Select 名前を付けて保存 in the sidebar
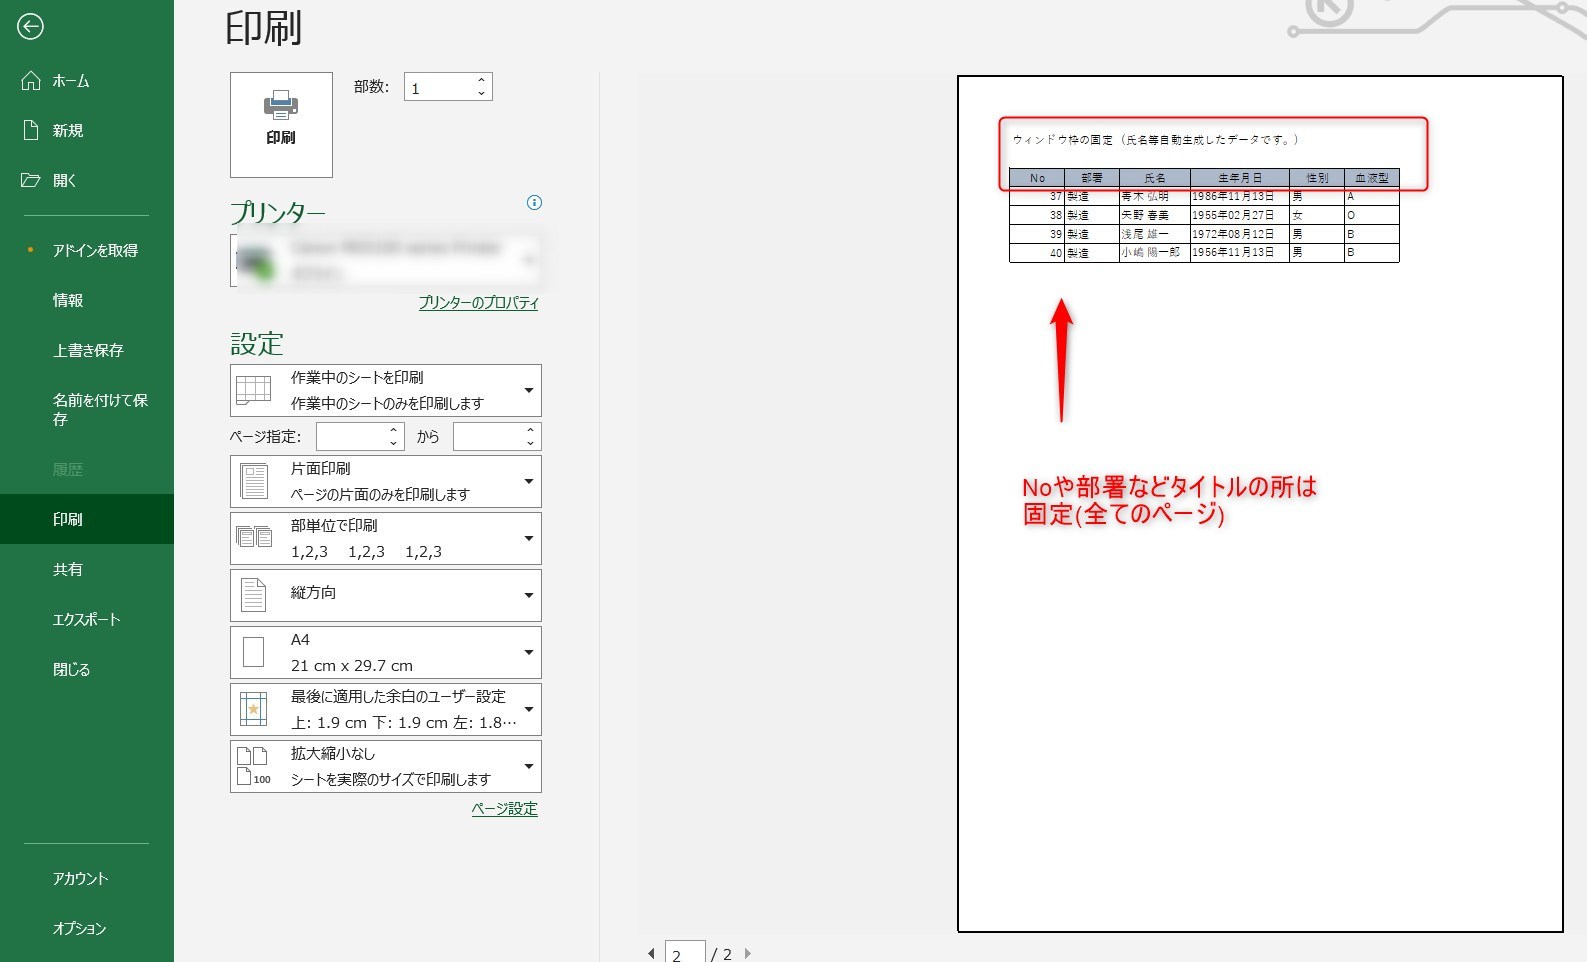 point(100,410)
